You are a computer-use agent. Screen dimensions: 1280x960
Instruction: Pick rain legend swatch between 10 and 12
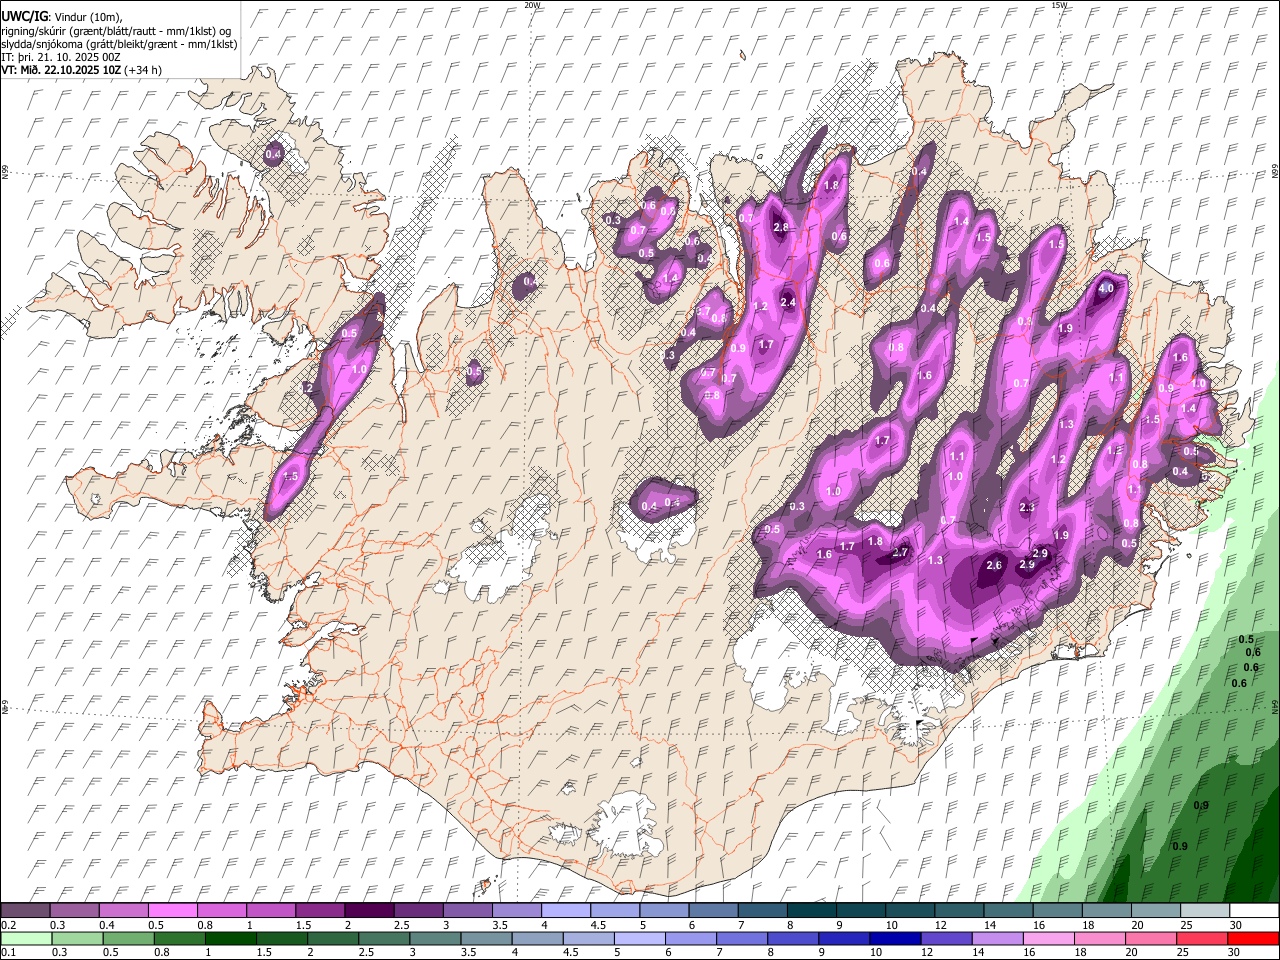[x=894, y=939]
